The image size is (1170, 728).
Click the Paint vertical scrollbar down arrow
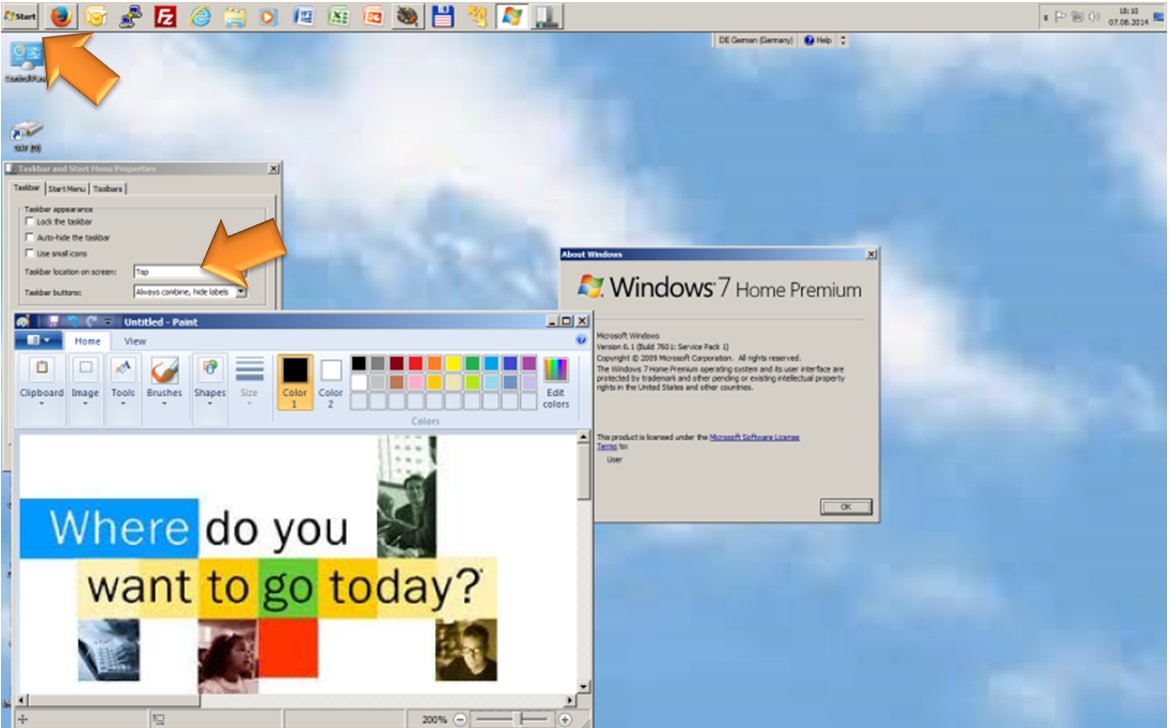coord(584,687)
